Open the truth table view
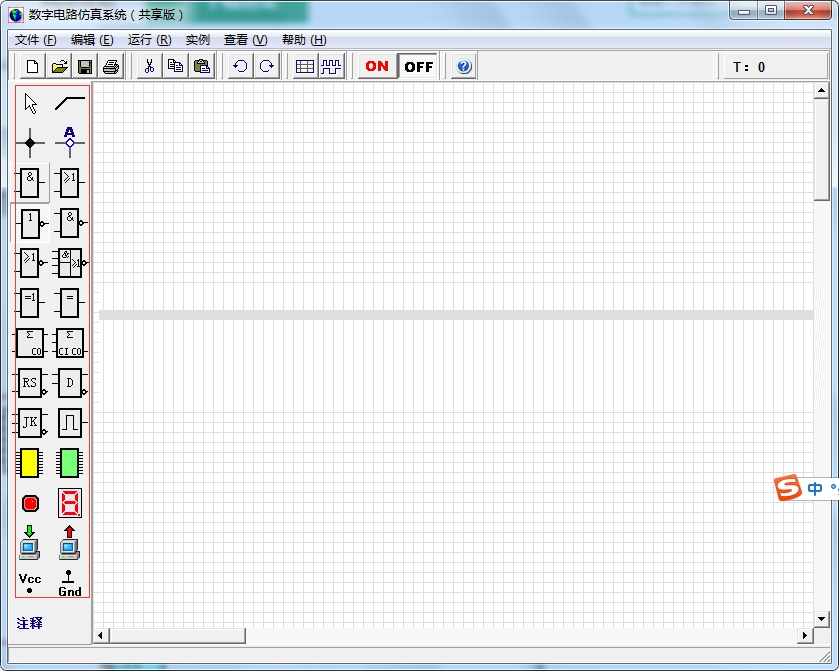The image size is (839, 671). 305,66
